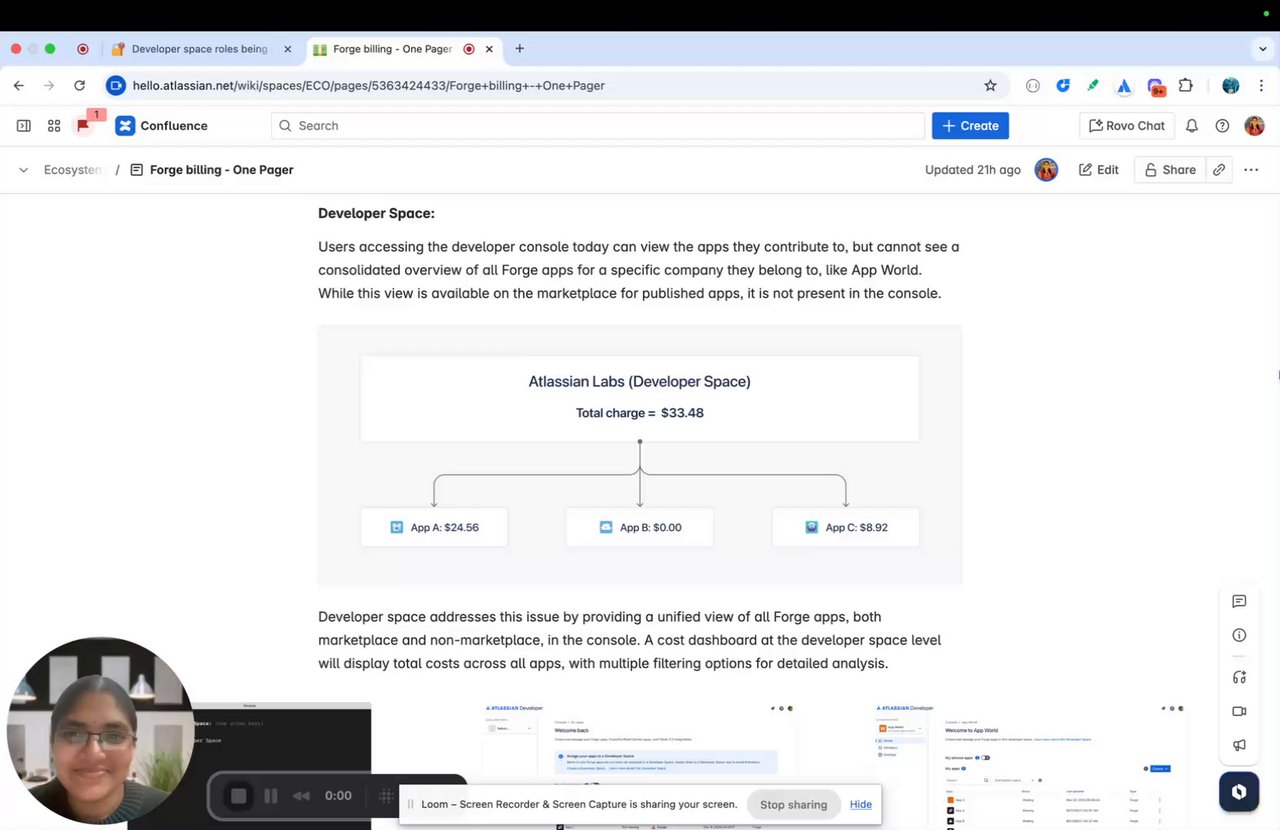This screenshot has width=1280, height=830.
Task: Open the Atlassian extension icon
Action: coord(1124,86)
